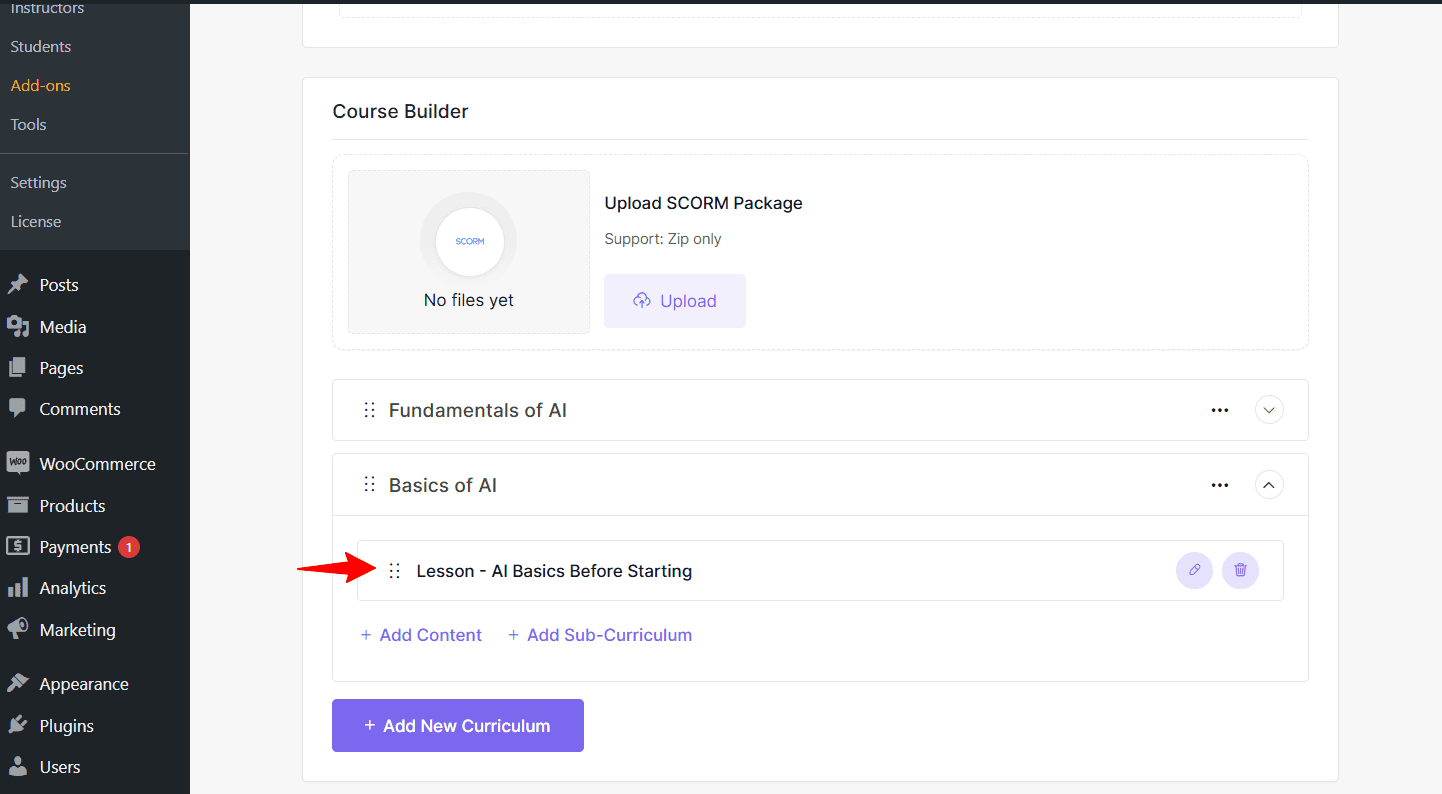
Task: Click the drag handle of the AI Basics lesson
Action: point(394,570)
